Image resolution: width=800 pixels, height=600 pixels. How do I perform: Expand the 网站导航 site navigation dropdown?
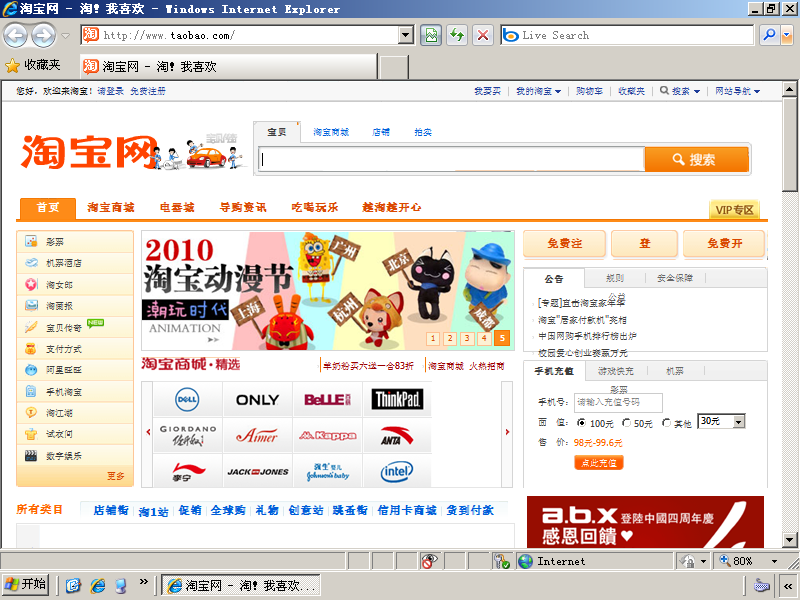[737, 91]
